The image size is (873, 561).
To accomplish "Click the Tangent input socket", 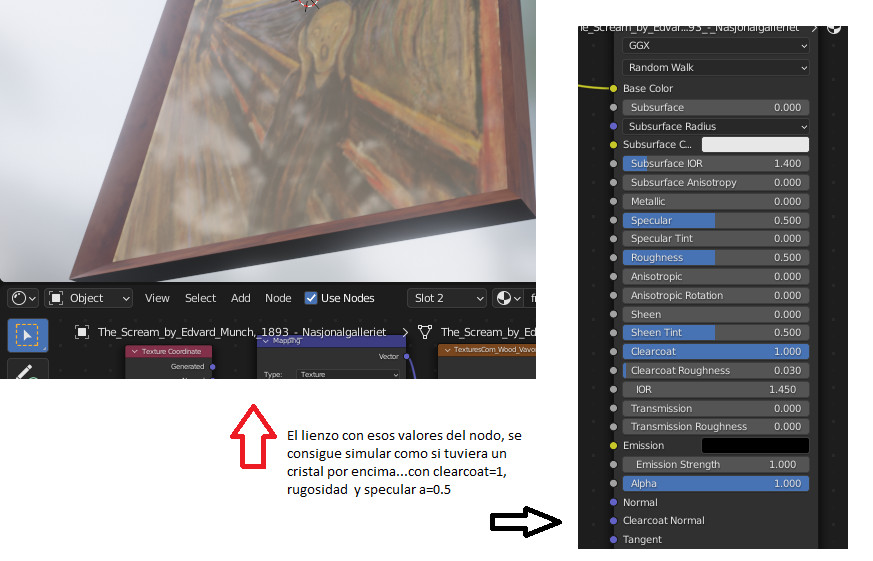I will pos(613,539).
